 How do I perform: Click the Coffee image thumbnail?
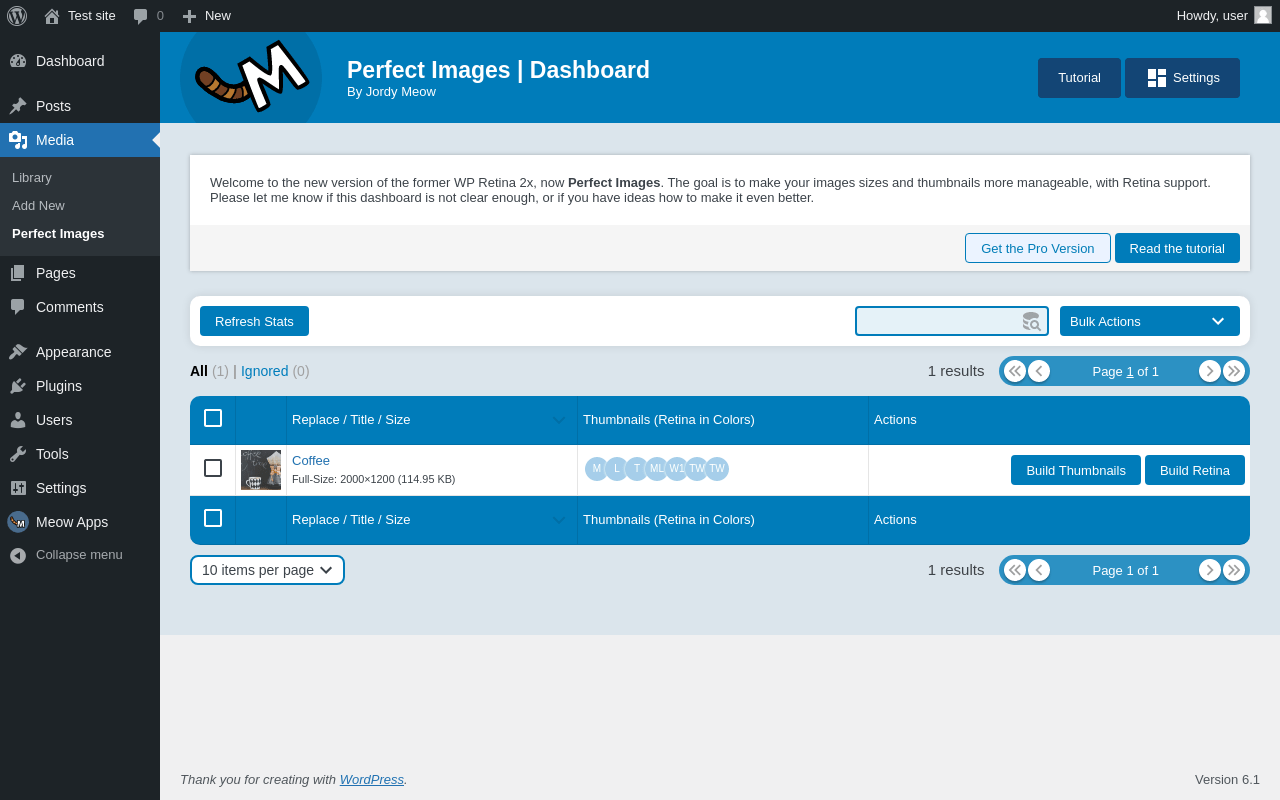pyautogui.click(x=261, y=470)
